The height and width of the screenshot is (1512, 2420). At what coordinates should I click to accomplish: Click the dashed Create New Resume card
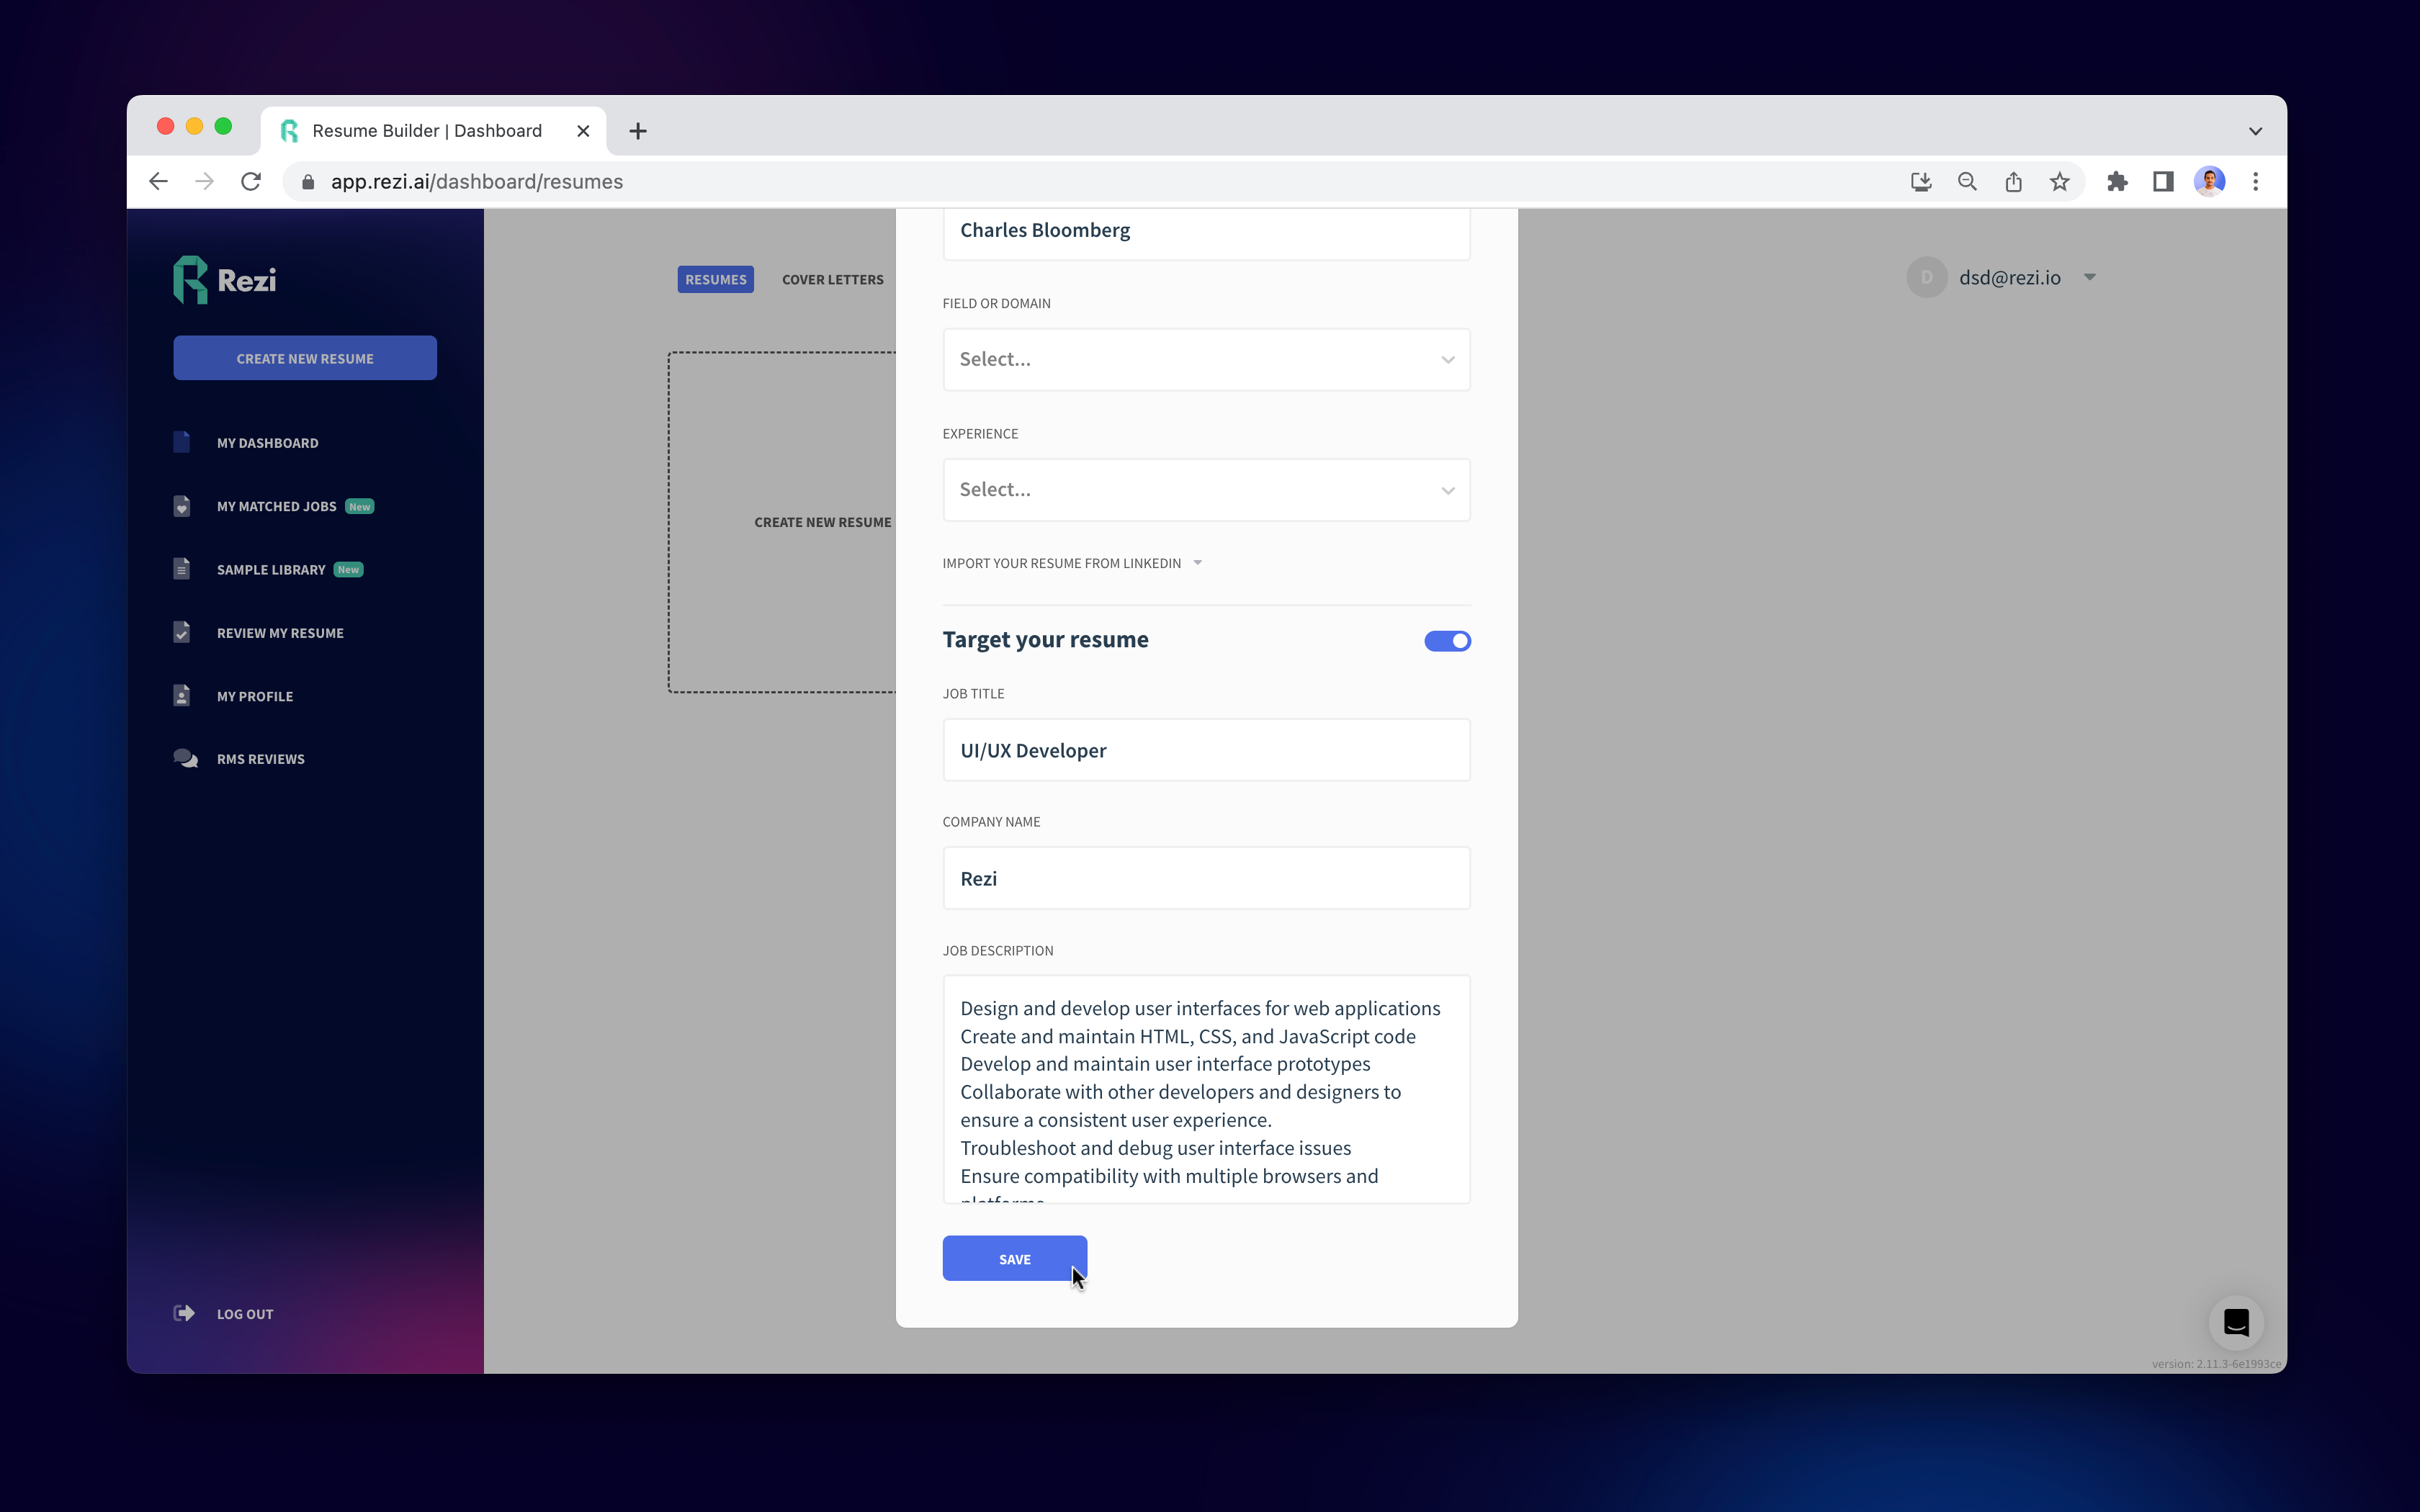(x=782, y=522)
